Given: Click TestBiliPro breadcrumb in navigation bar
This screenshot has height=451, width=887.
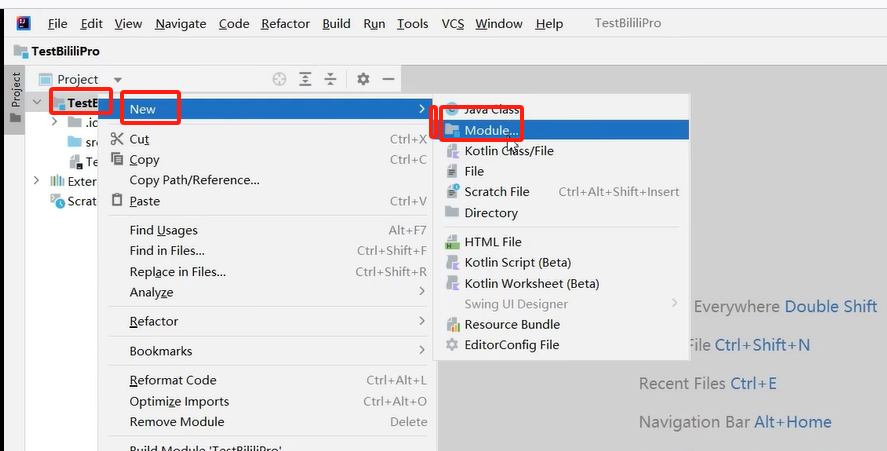Looking at the screenshot, I should 57,51.
